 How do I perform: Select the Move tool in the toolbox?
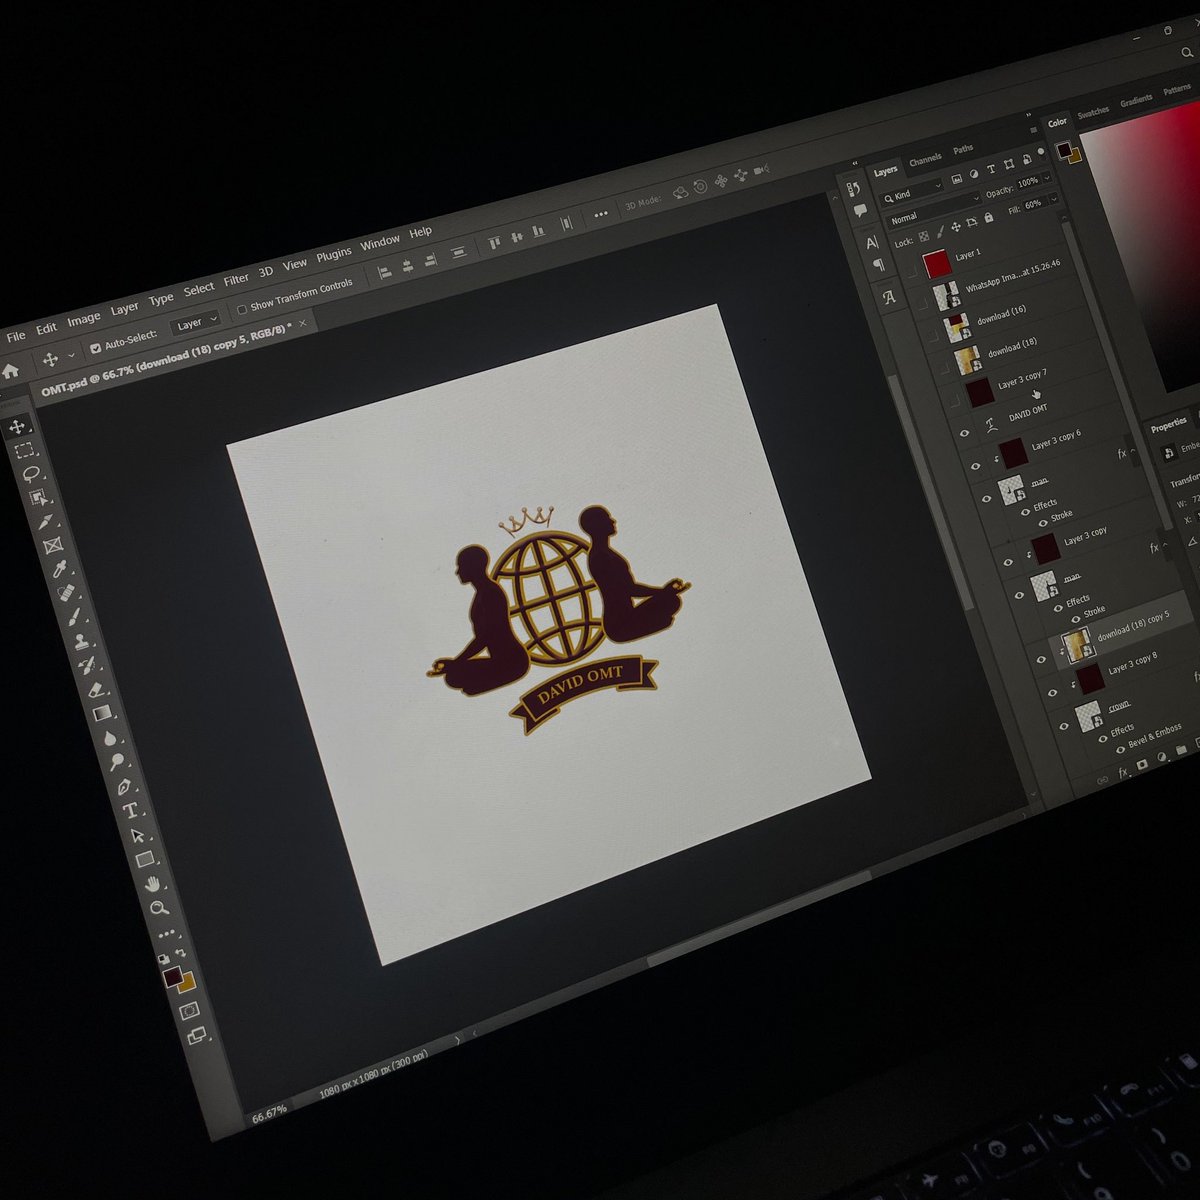tap(17, 427)
